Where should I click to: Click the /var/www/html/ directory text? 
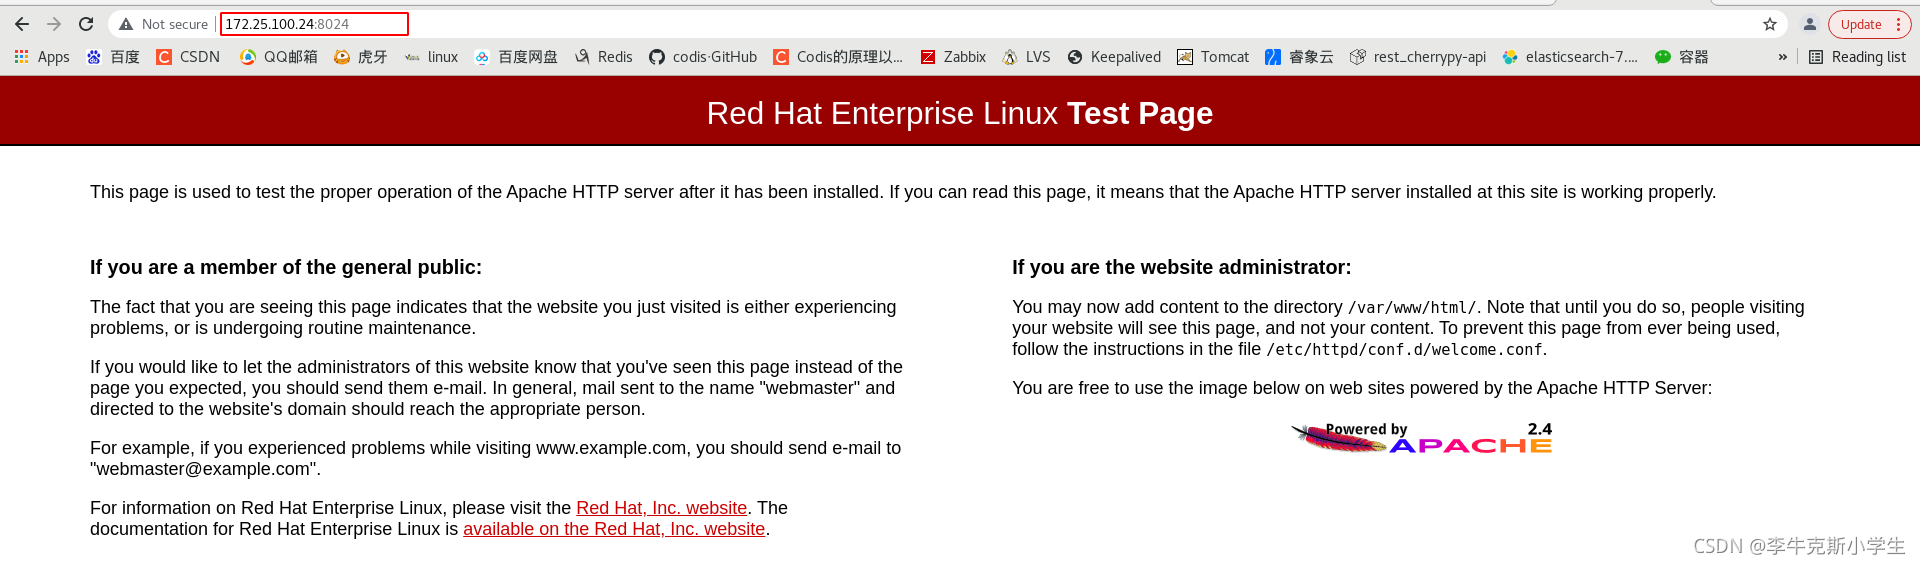click(x=1411, y=308)
